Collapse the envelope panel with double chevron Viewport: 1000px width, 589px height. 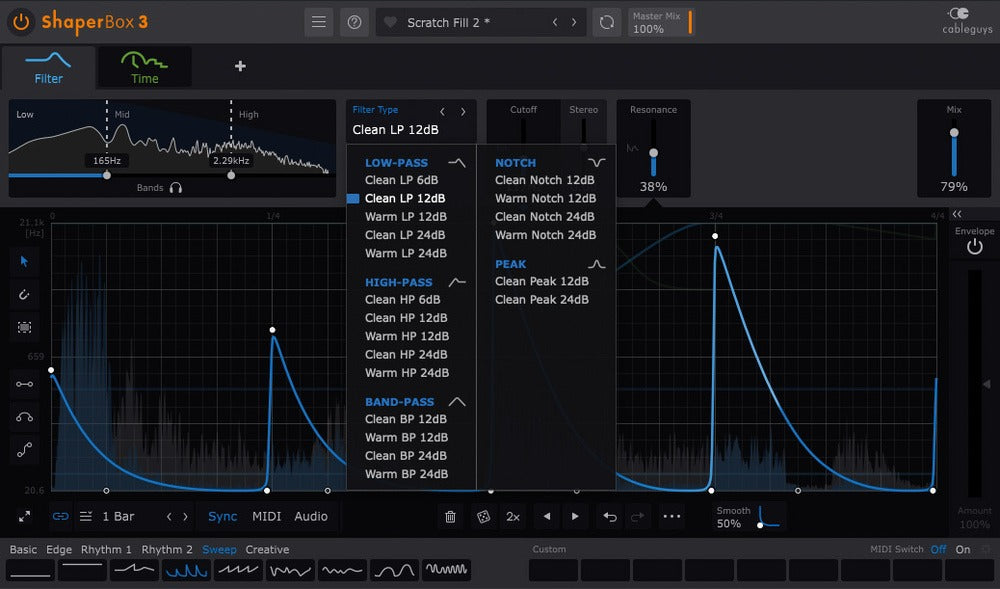click(x=957, y=214)
